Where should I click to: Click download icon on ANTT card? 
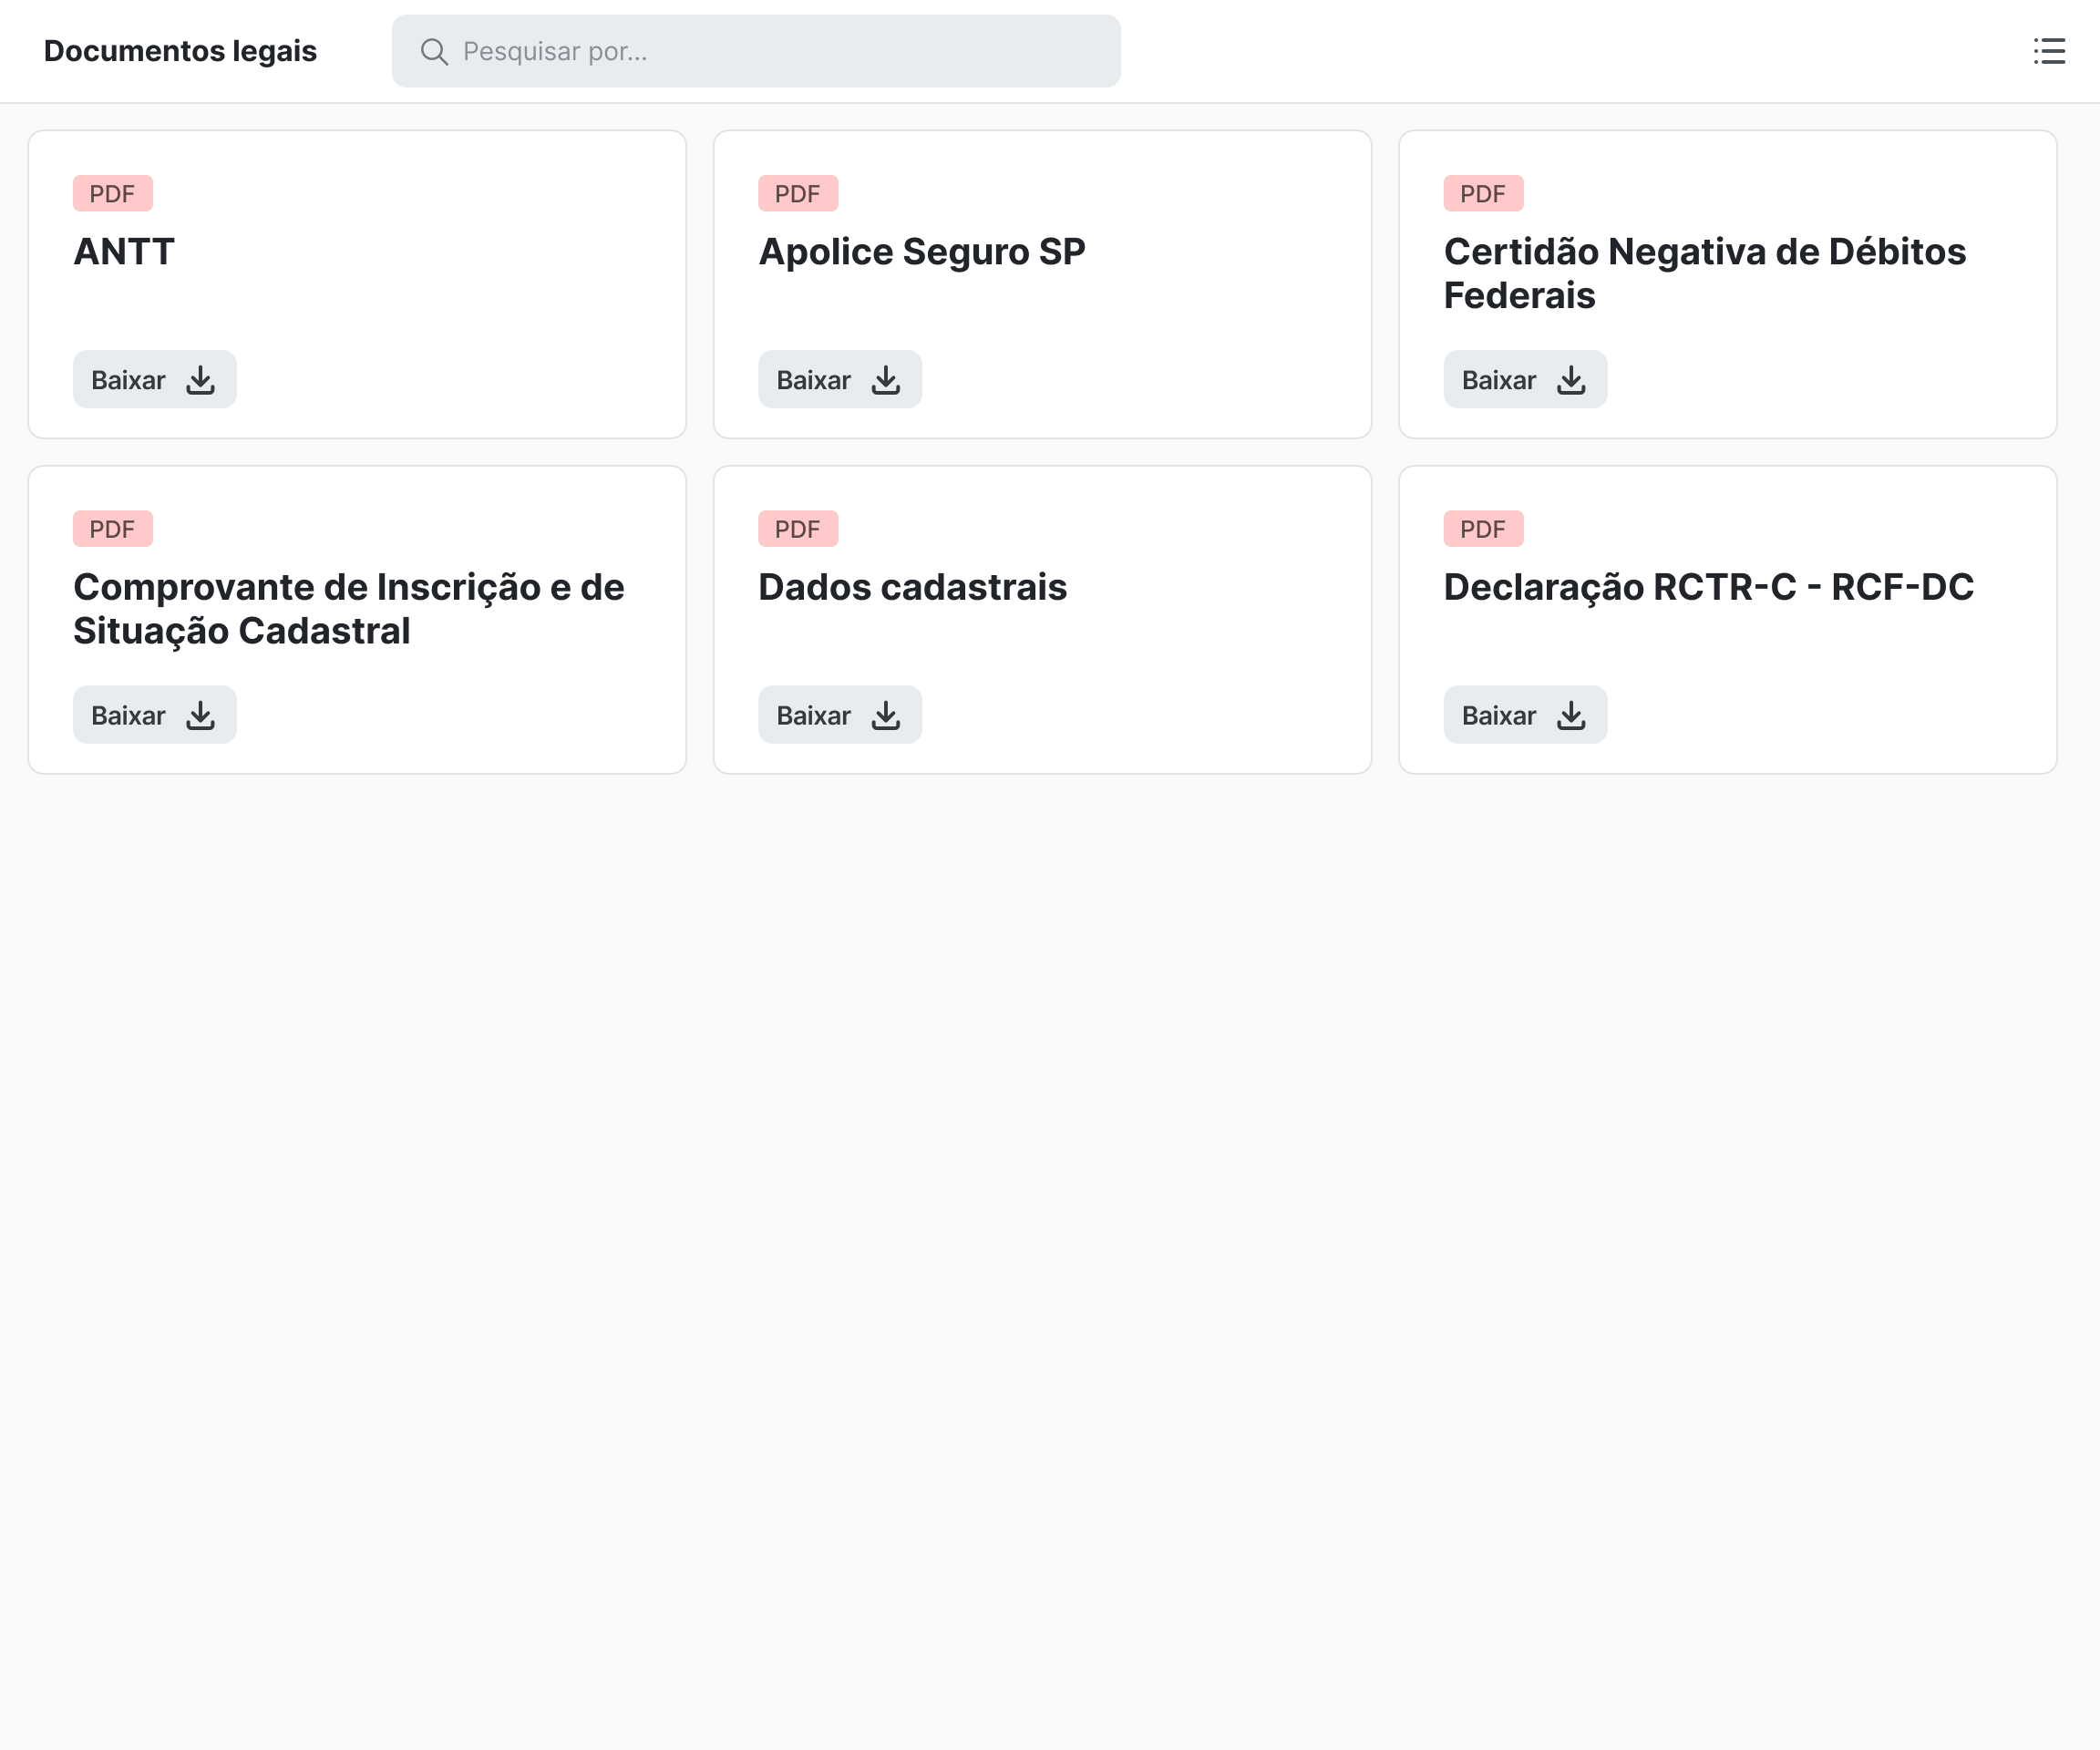pos(201,380)
